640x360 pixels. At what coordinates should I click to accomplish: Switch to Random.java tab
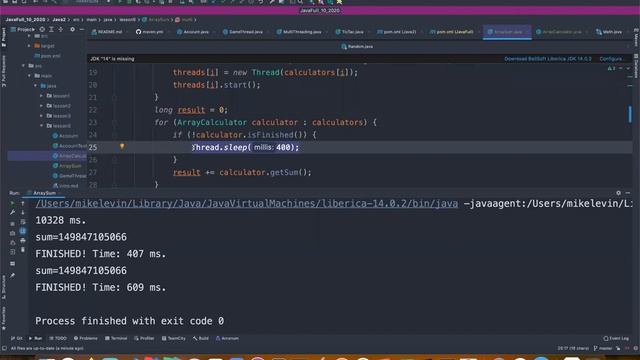click(x=357, y=47)
